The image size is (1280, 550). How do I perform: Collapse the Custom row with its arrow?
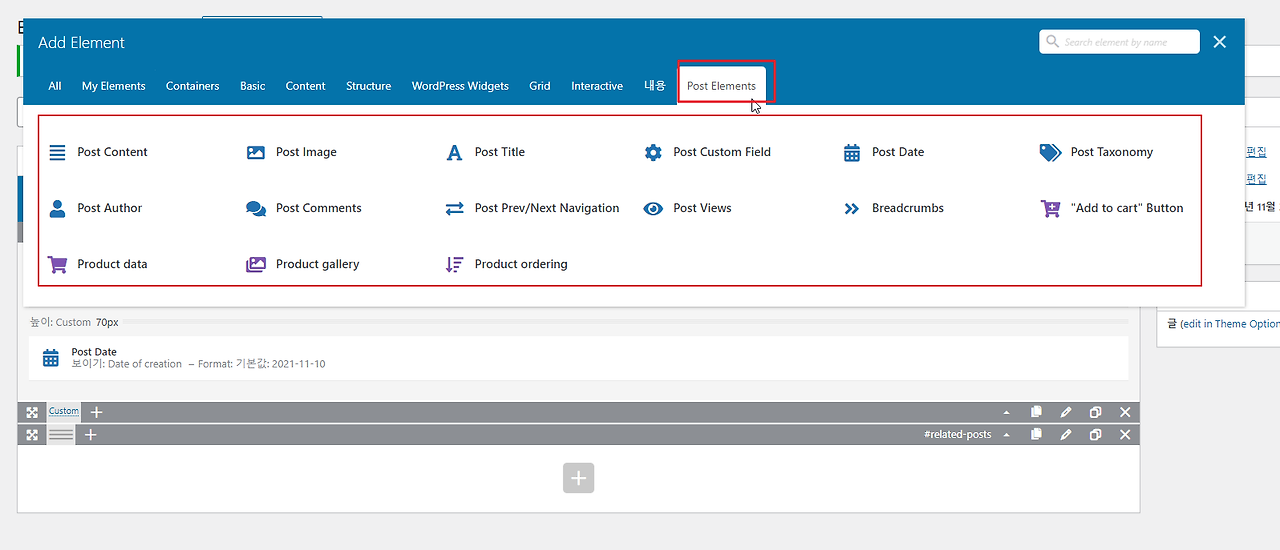click(1006, 412)
